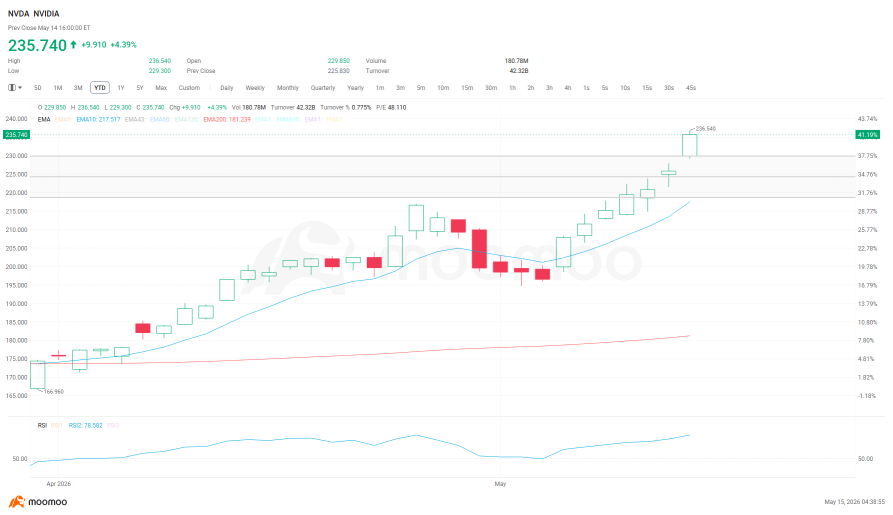Choose the 10m interval
The image size is (893, 515).
443,88
